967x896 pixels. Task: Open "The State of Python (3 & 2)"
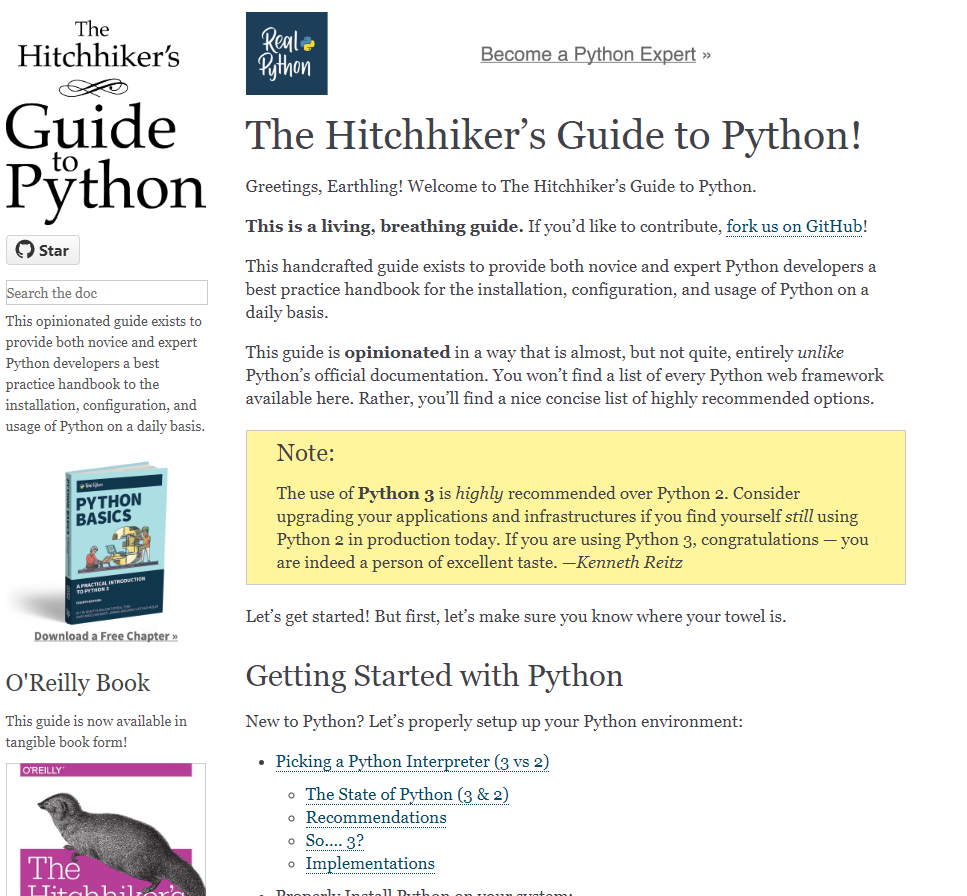click(407, 794)
